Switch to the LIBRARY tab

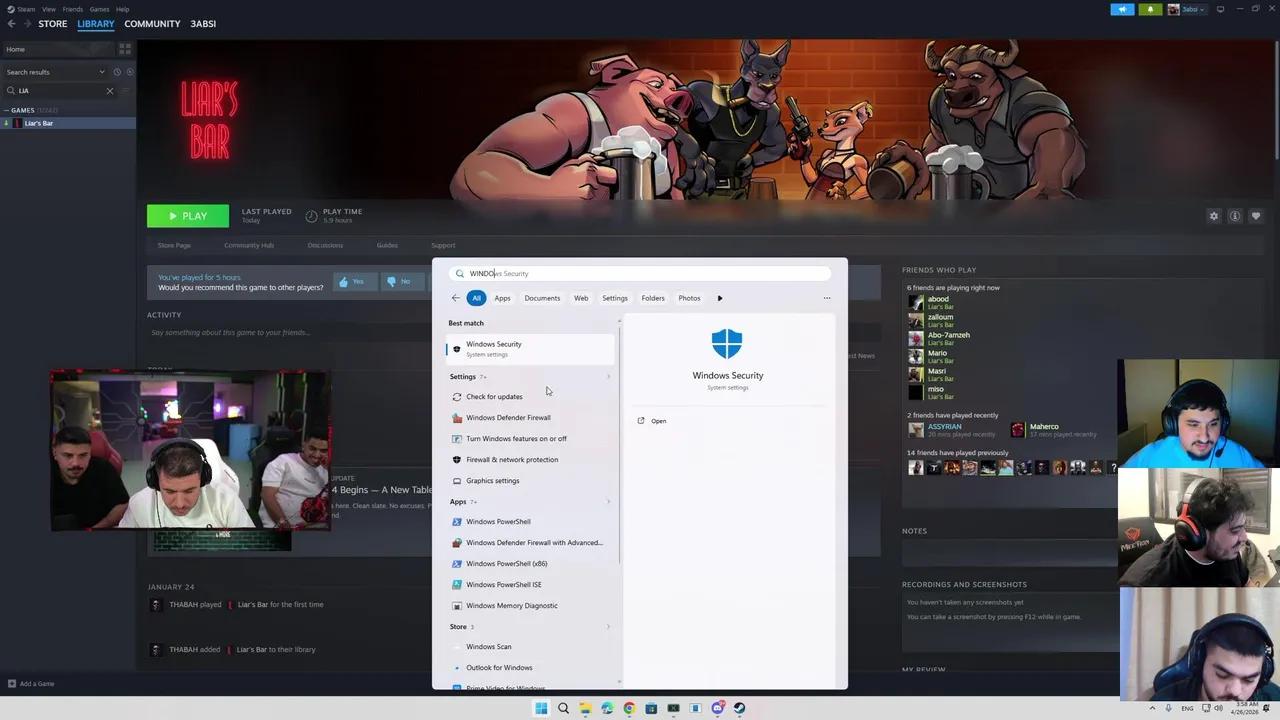click(96, 24)
